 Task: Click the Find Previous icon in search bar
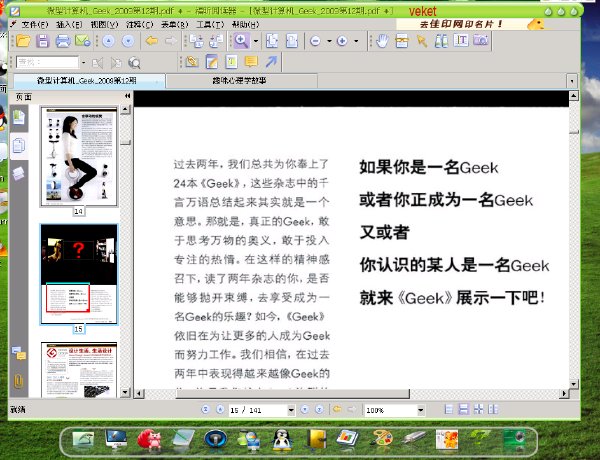pos(98,63)
